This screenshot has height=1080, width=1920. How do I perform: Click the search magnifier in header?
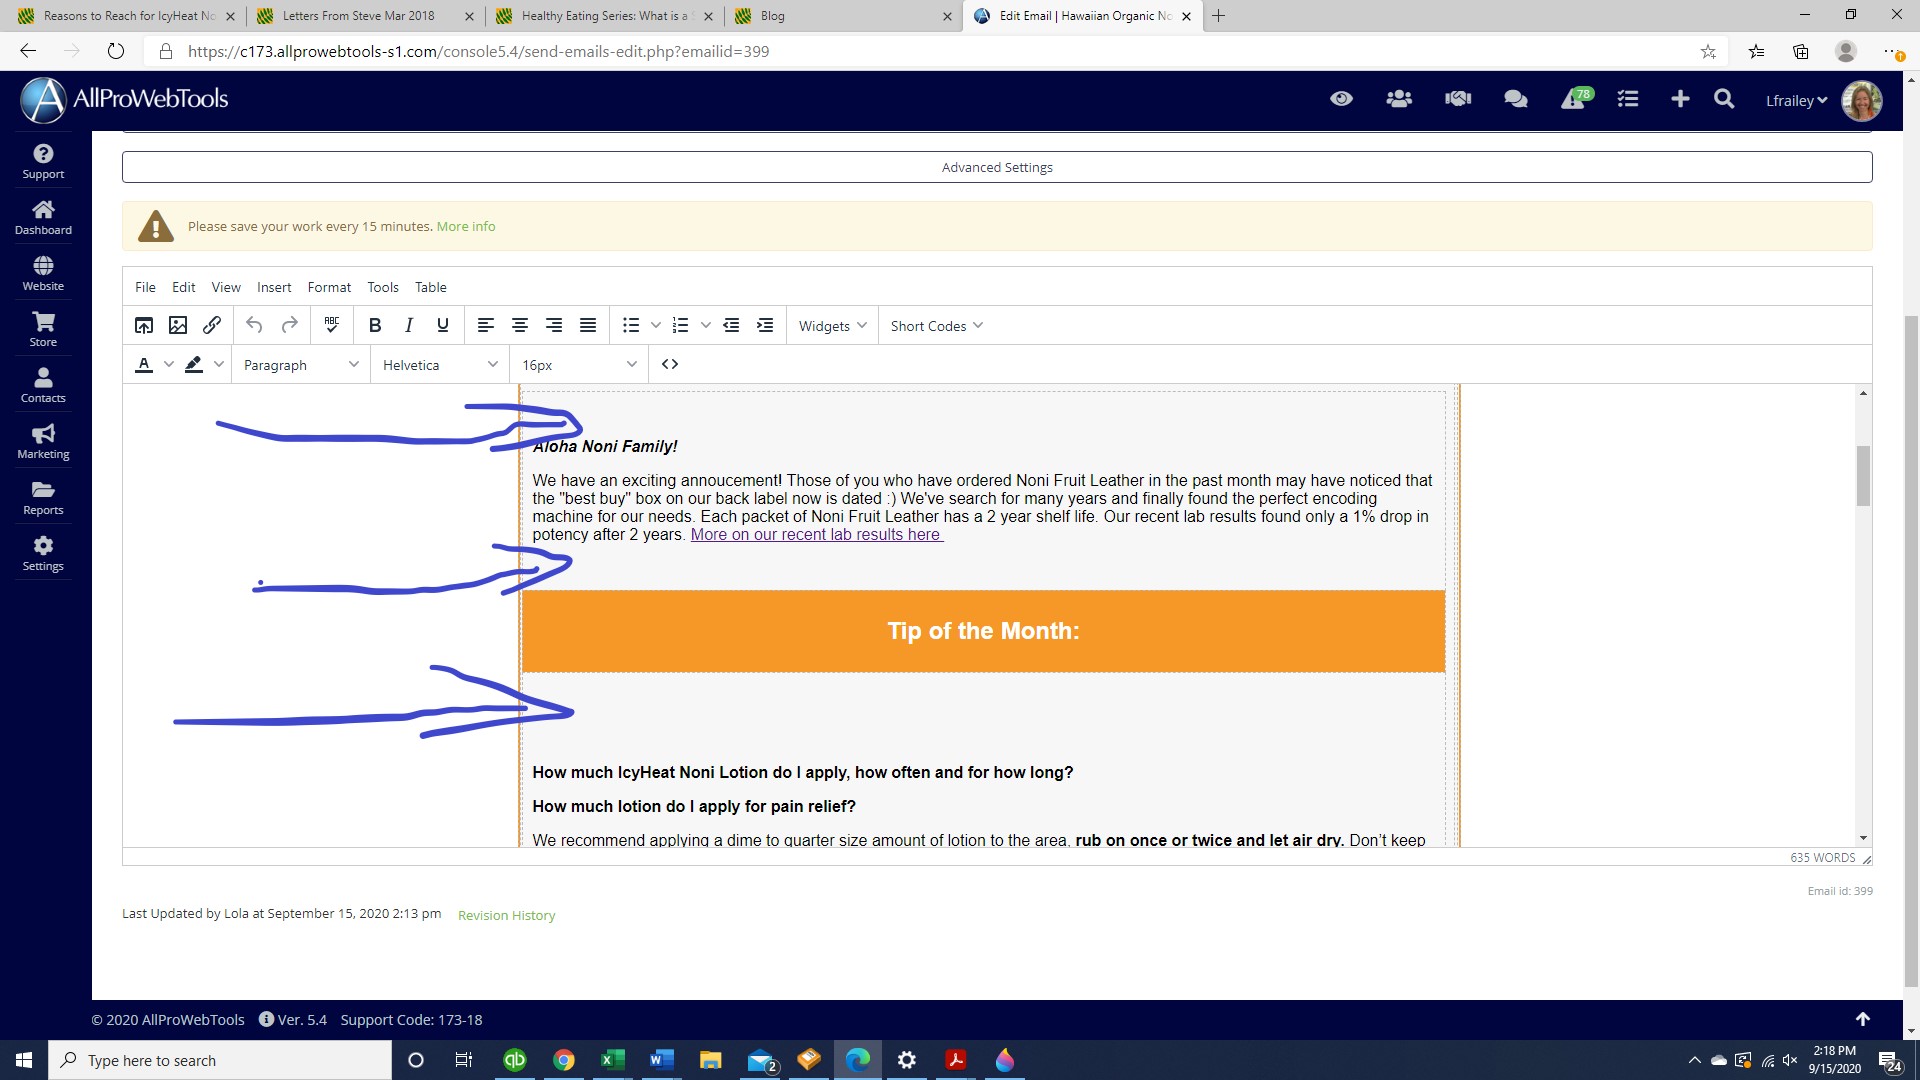(x=1724, y=99)
